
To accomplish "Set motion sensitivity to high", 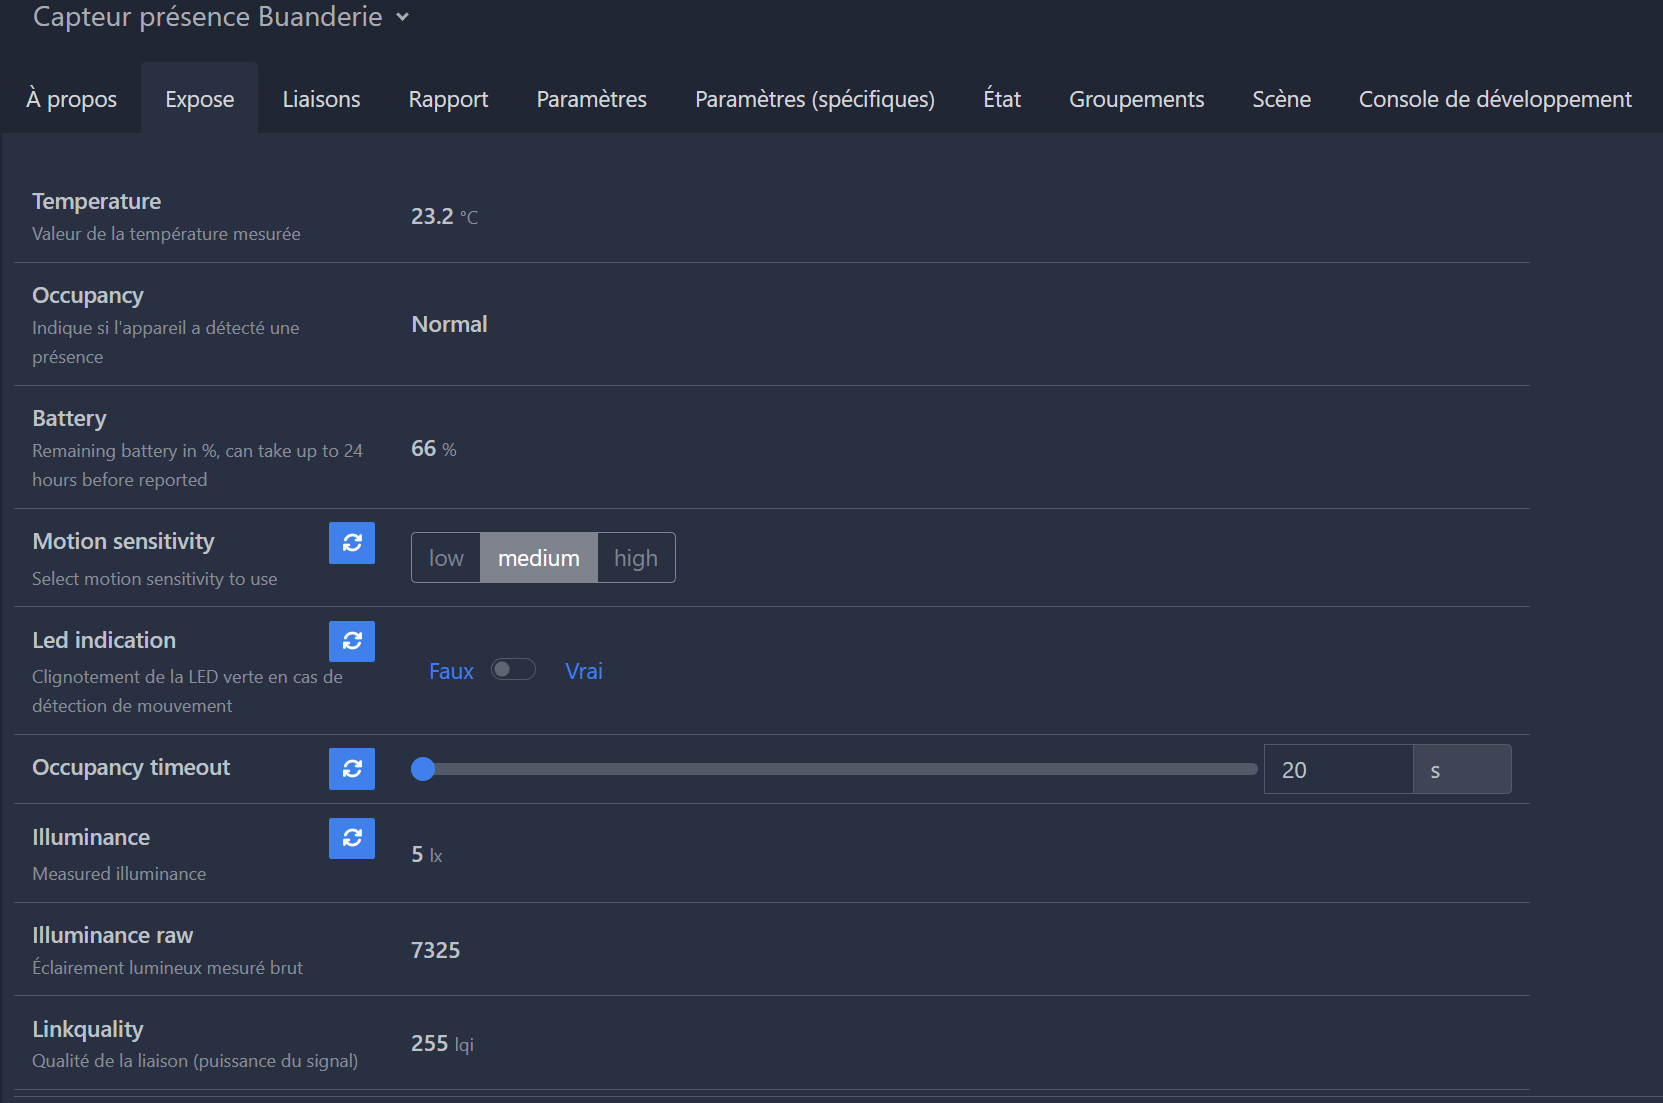I will [x=636, y=558].
